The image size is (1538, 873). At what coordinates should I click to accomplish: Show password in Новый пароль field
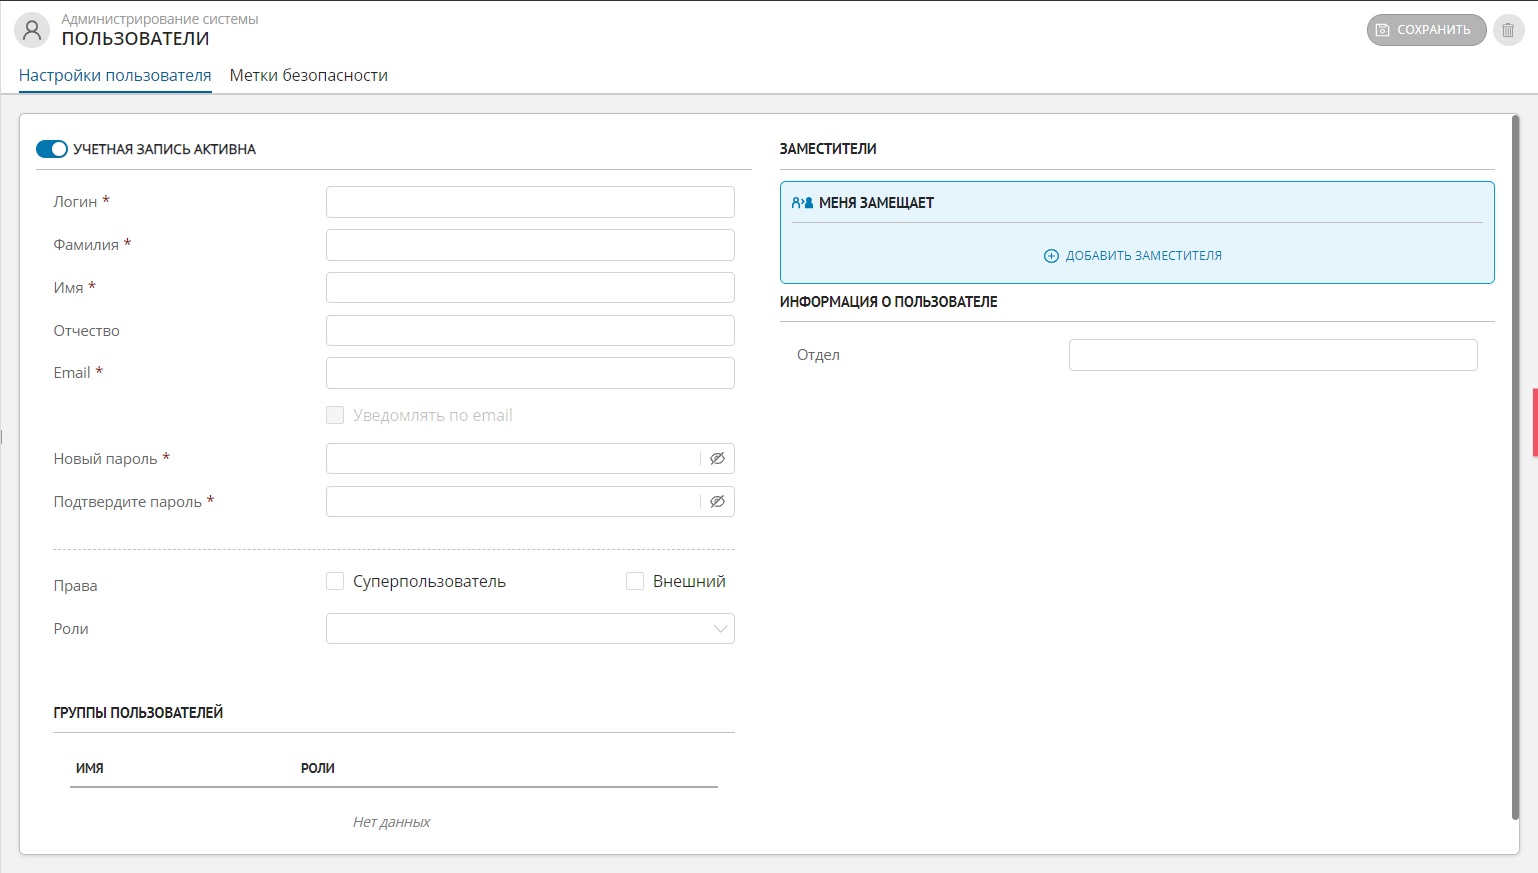(717, 459)
